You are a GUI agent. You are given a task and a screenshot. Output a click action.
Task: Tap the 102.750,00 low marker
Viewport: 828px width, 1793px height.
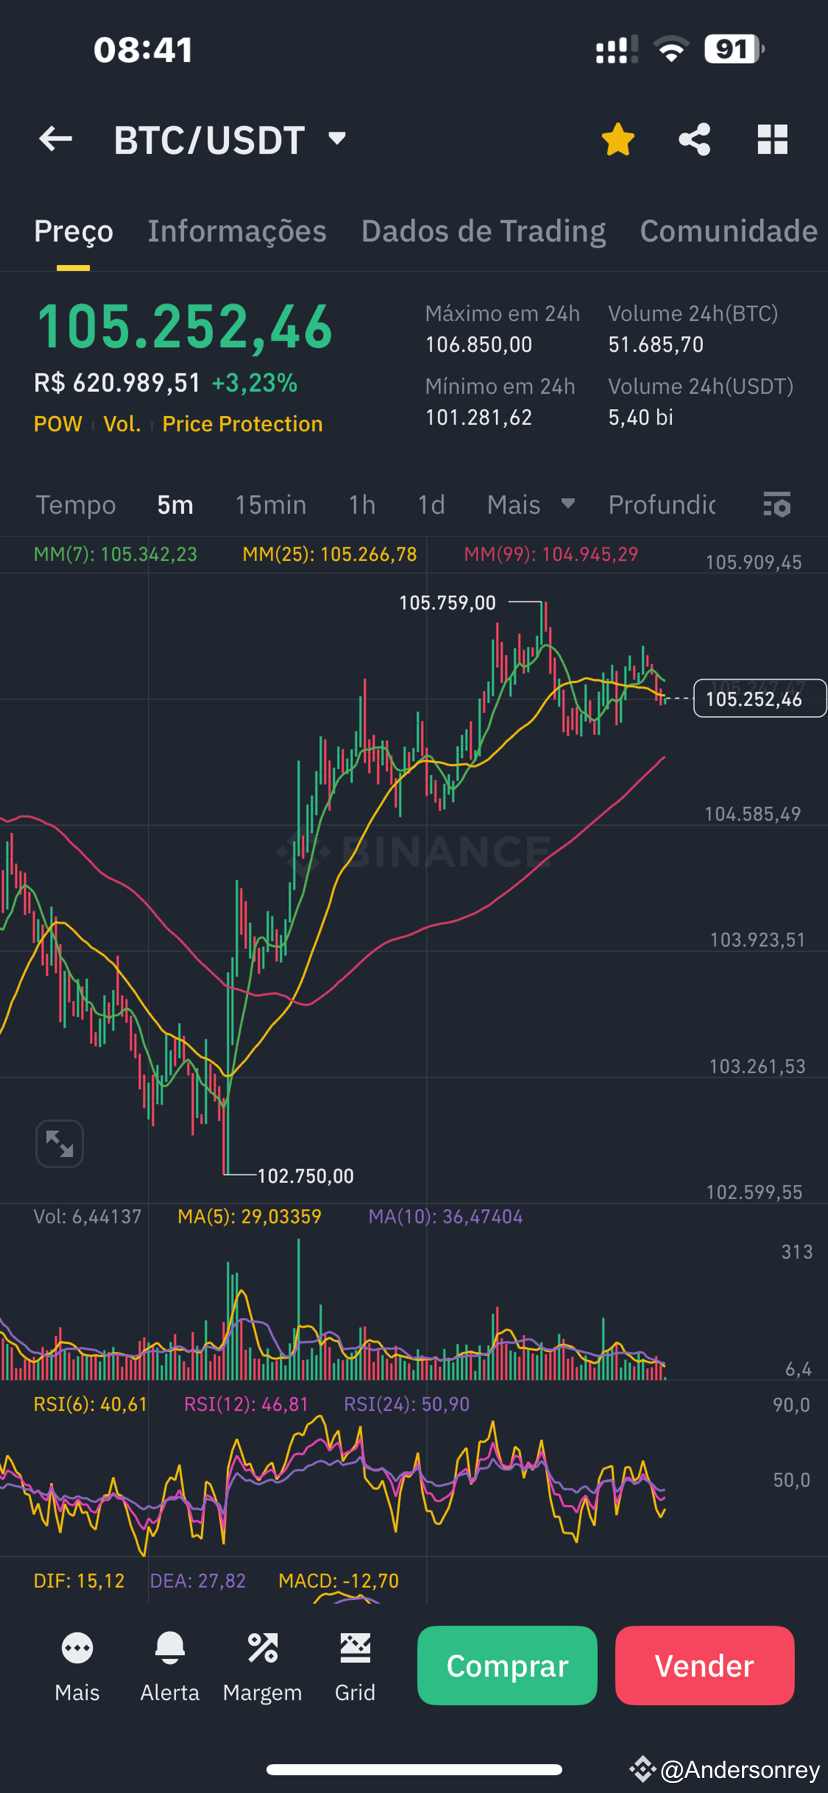pos(305,1176)
